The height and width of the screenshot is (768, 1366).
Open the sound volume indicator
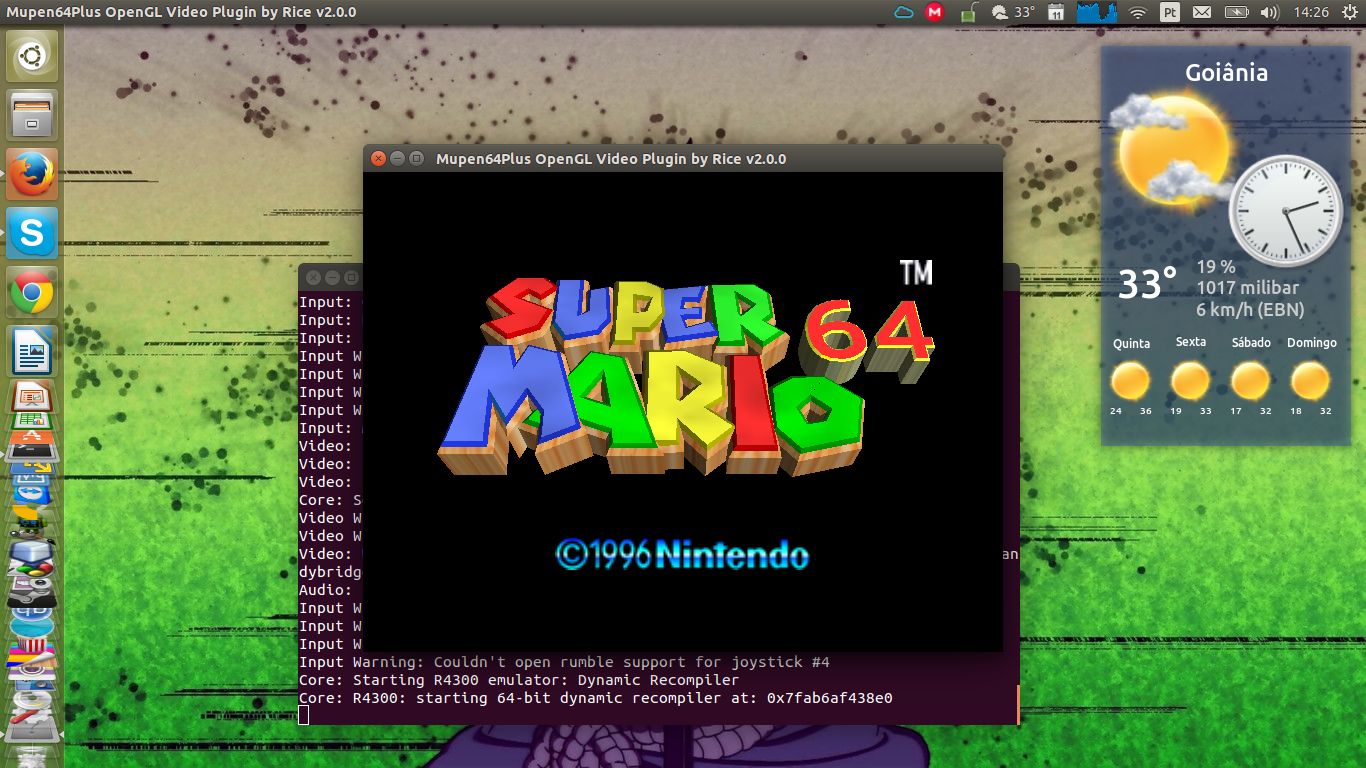[x=1269, y=12]
